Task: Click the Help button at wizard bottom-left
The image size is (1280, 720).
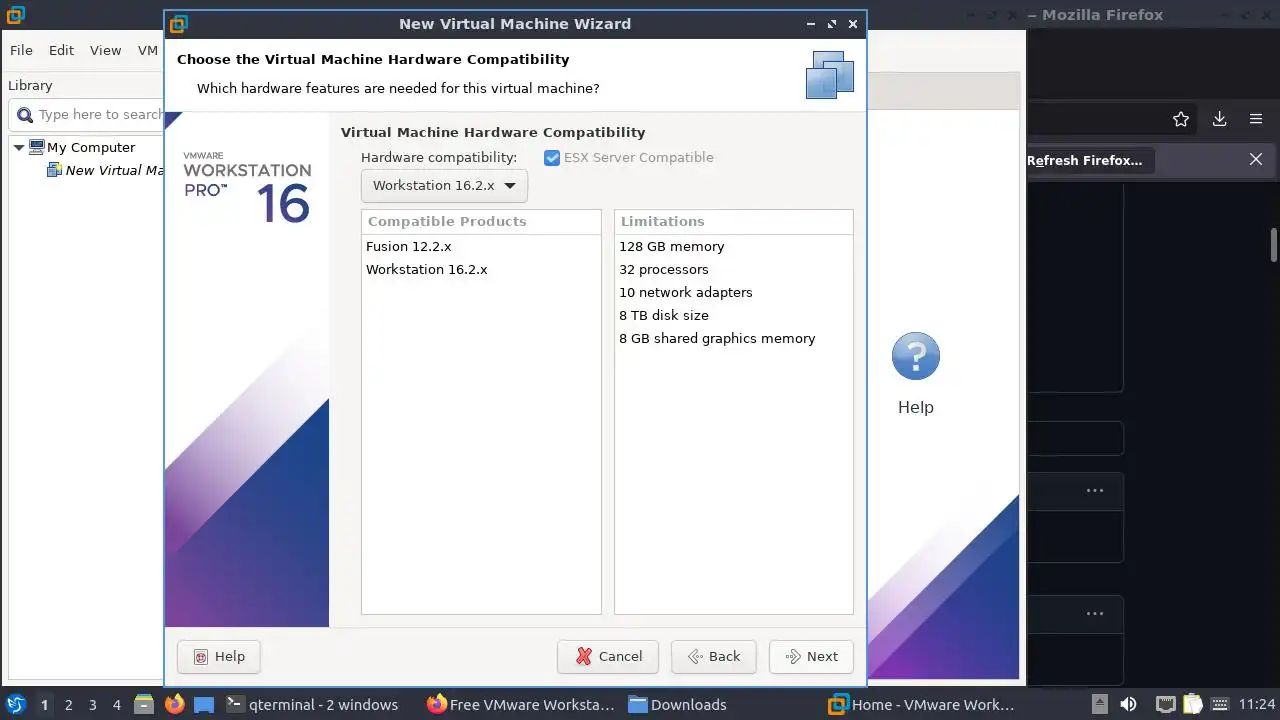Action: [218, 657]
